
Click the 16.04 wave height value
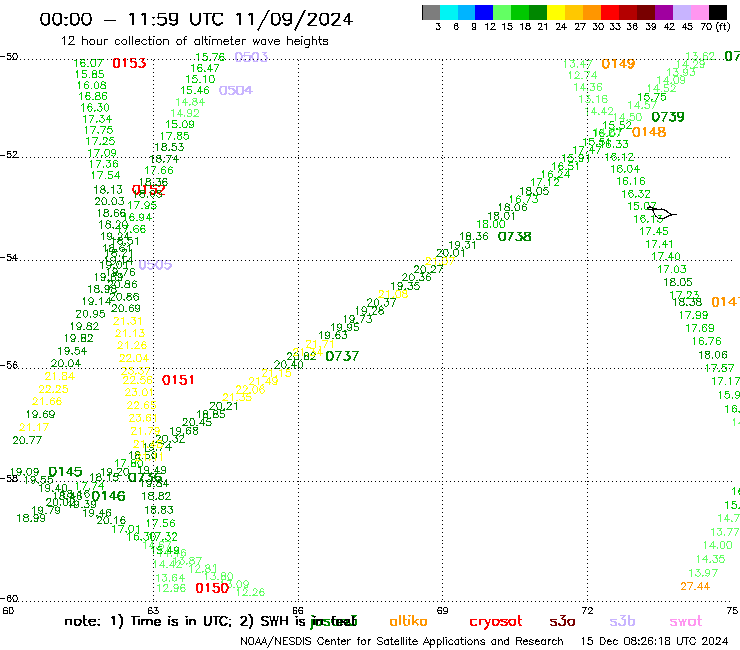tap(625, 169)
